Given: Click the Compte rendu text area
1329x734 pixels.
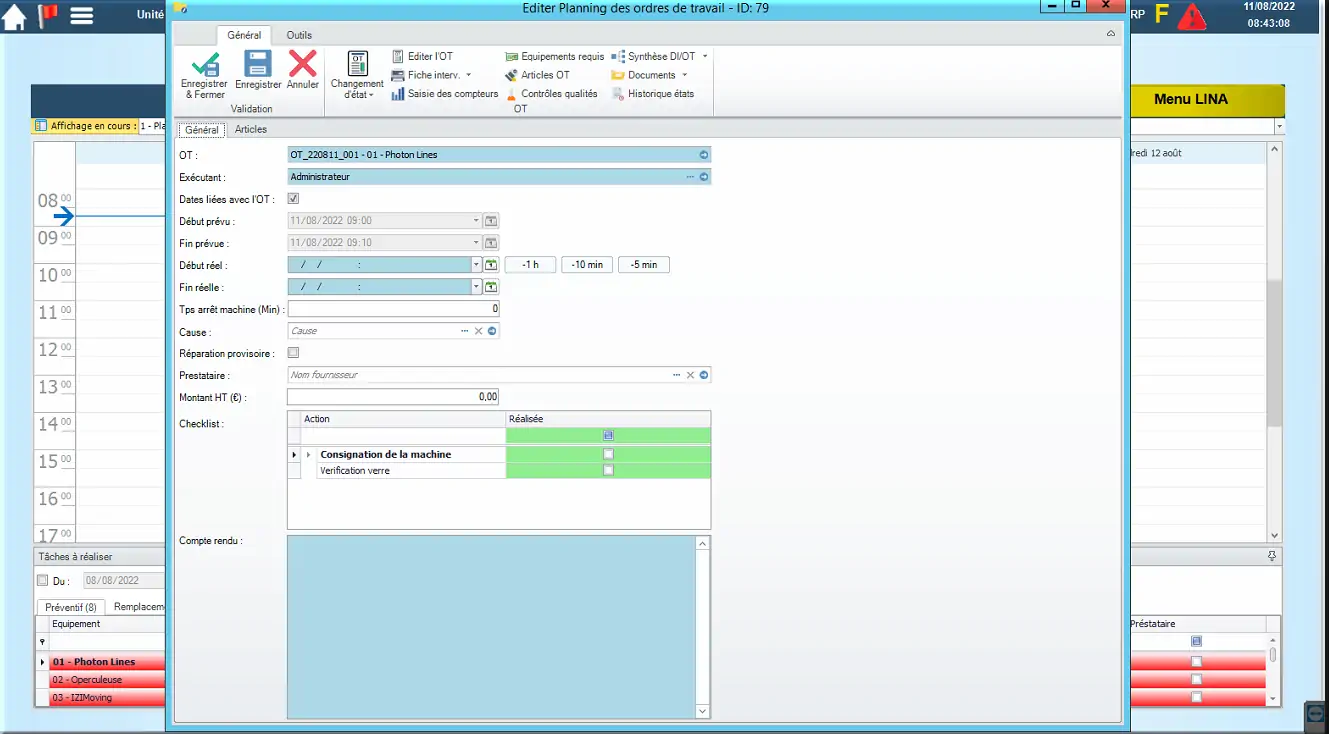Looking at the screenshot, I should 491,627.
